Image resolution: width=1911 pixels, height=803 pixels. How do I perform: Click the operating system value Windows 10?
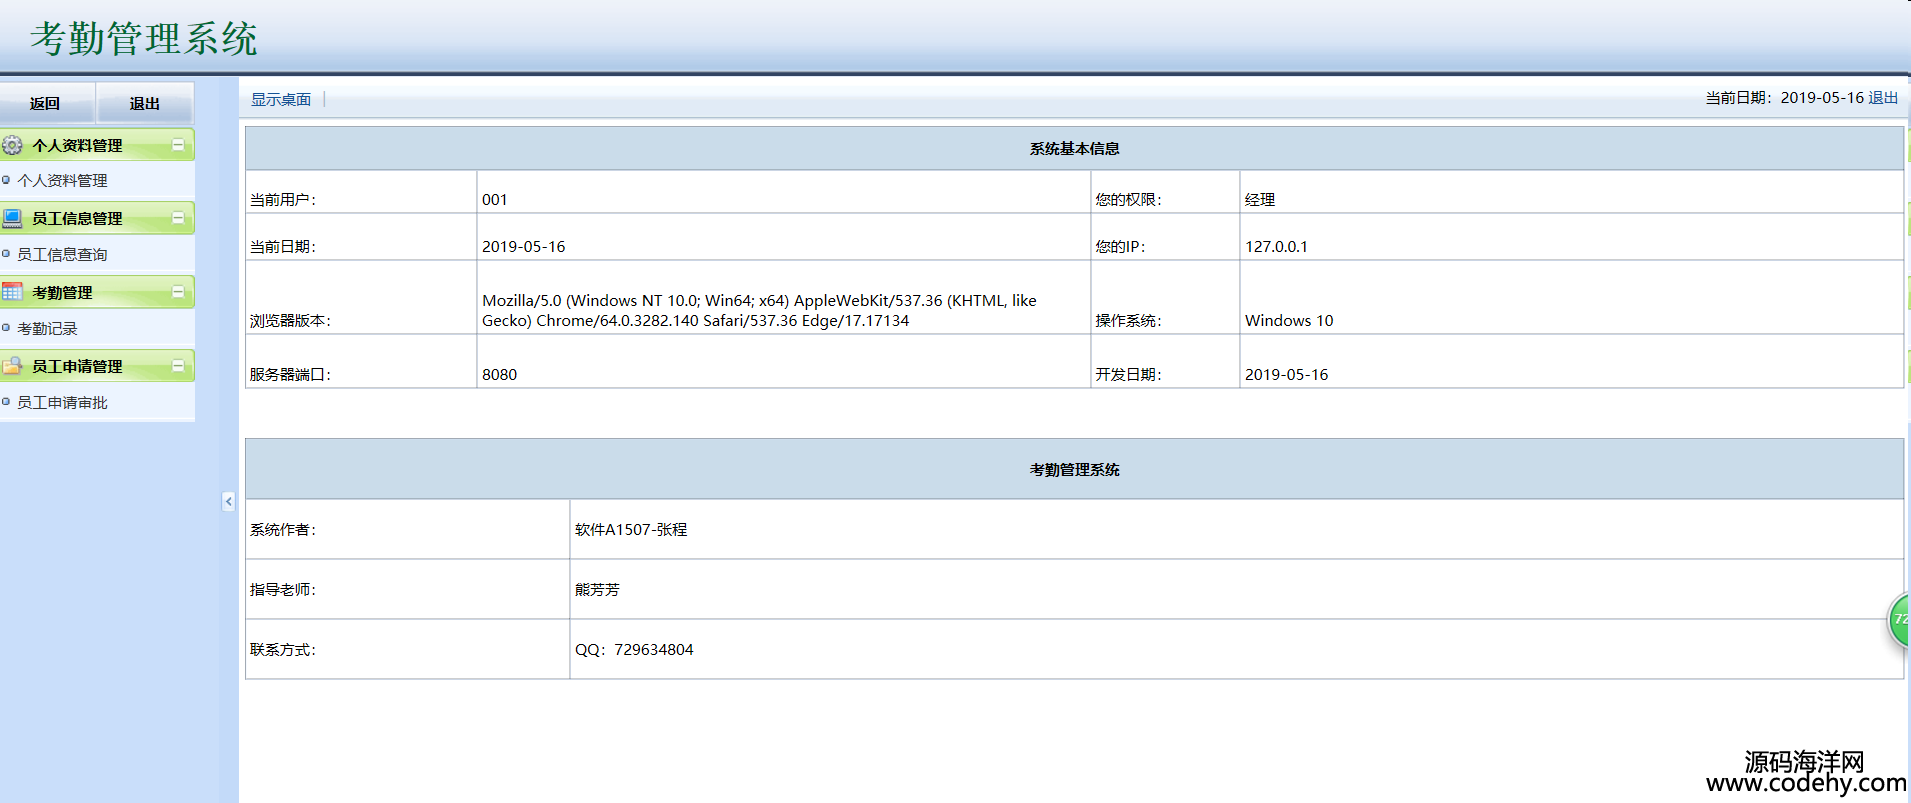pos(1289,321)
